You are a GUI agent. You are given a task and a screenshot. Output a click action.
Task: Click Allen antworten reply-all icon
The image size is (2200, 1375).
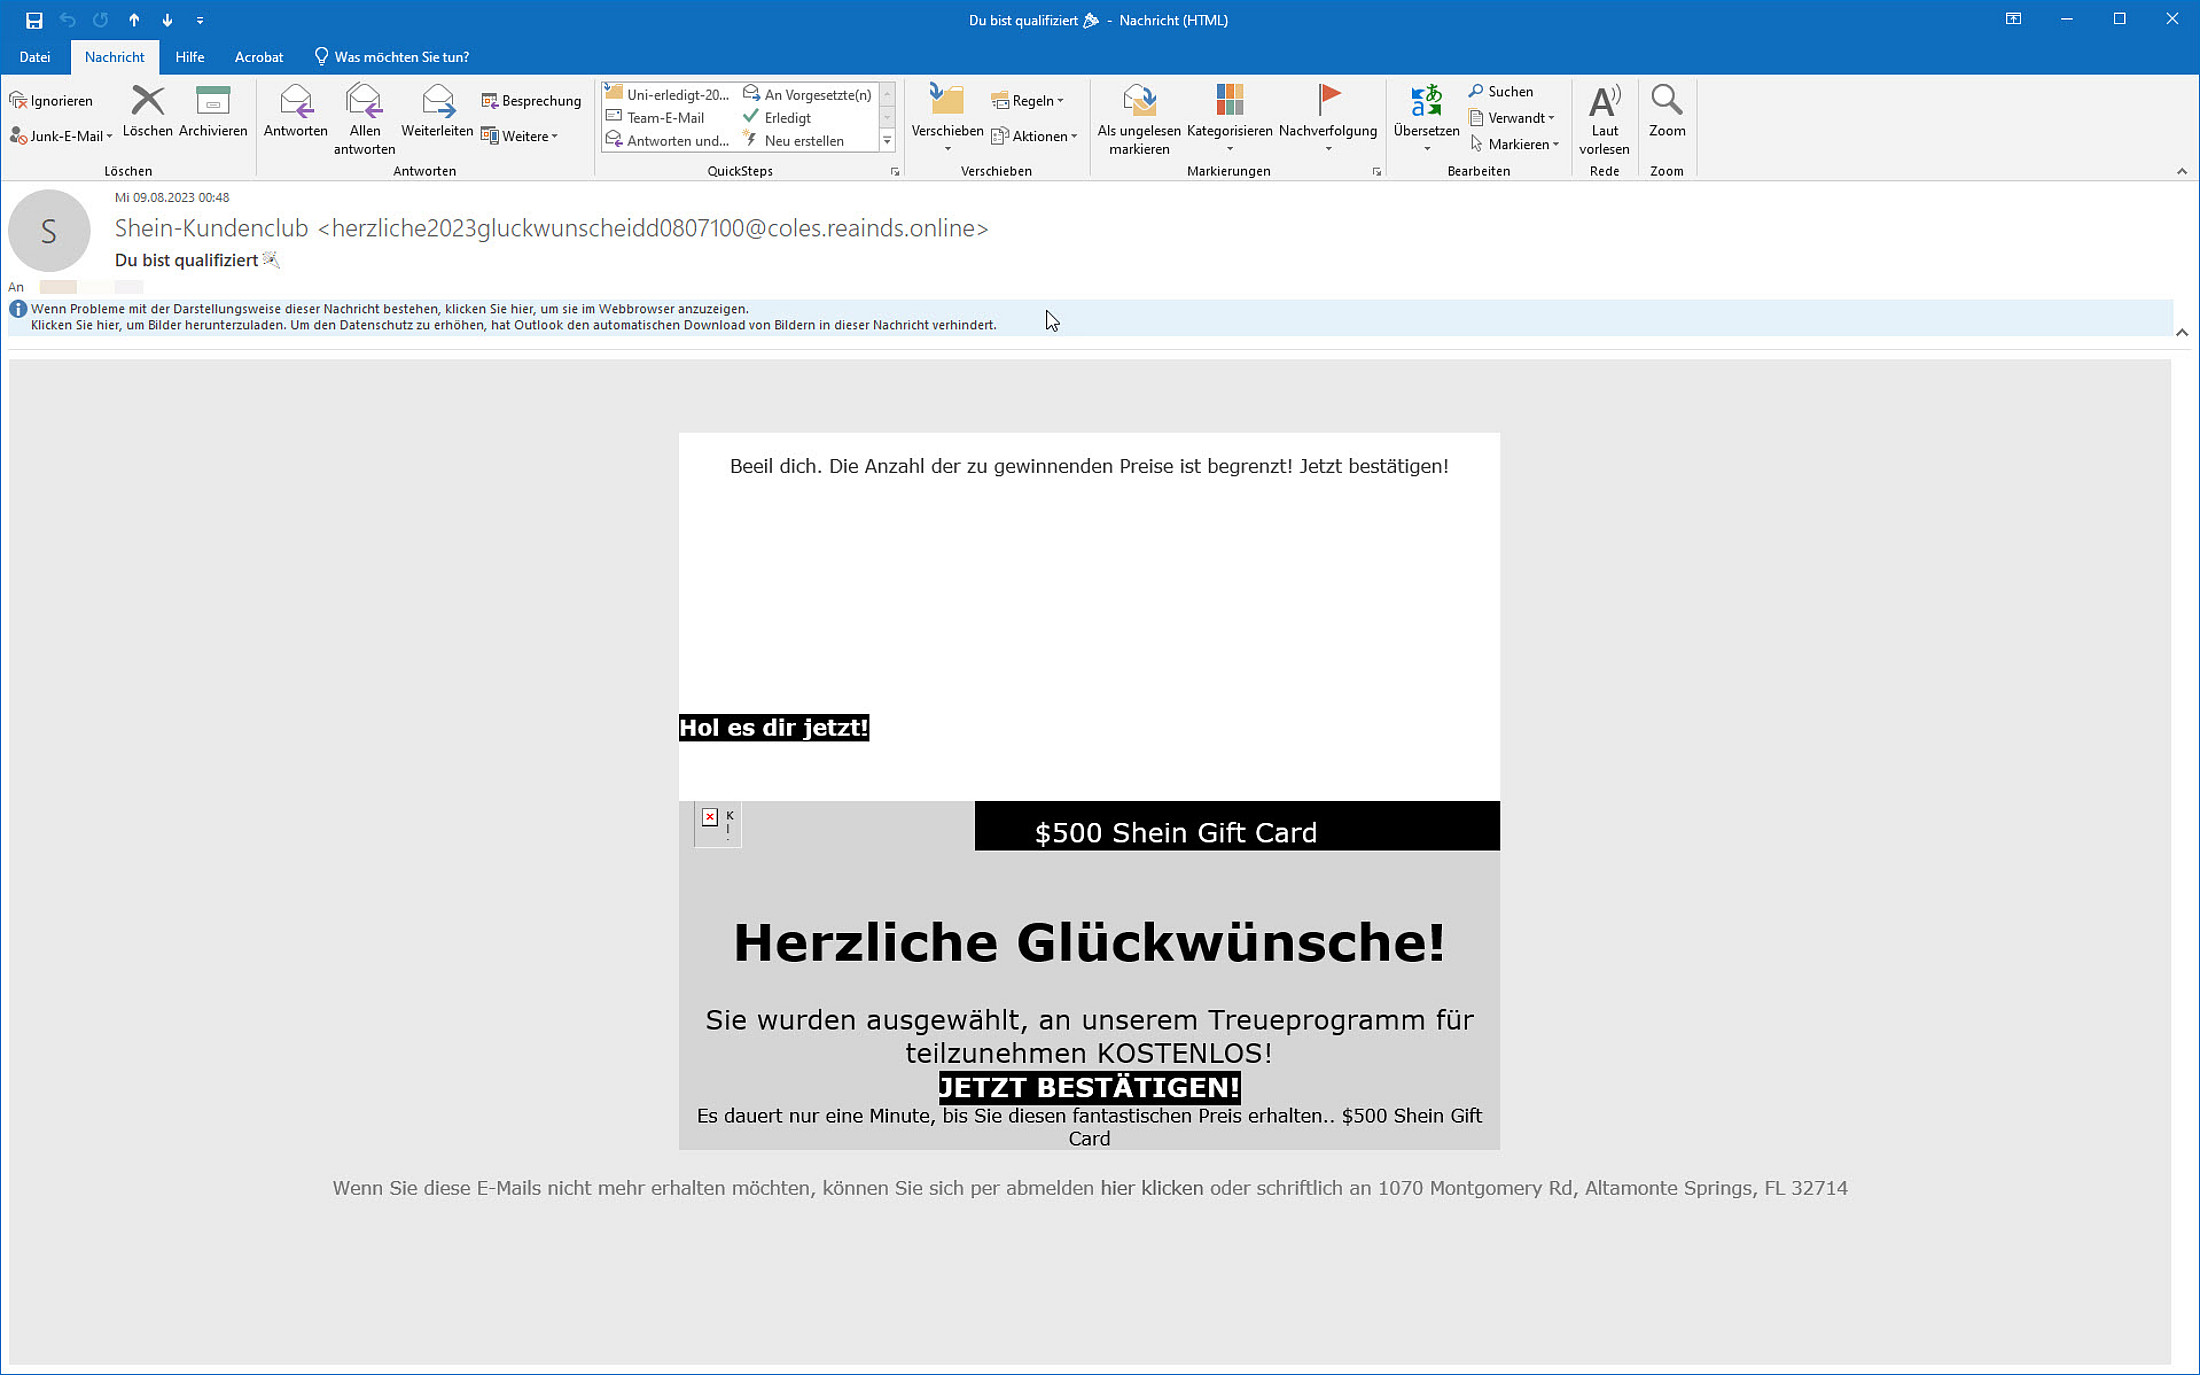click(364, 103)
